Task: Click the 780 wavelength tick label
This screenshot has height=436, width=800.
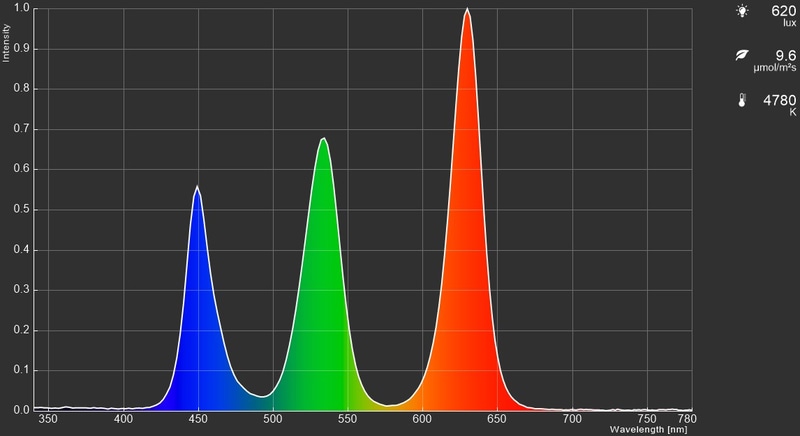Action: click(687, 419)
